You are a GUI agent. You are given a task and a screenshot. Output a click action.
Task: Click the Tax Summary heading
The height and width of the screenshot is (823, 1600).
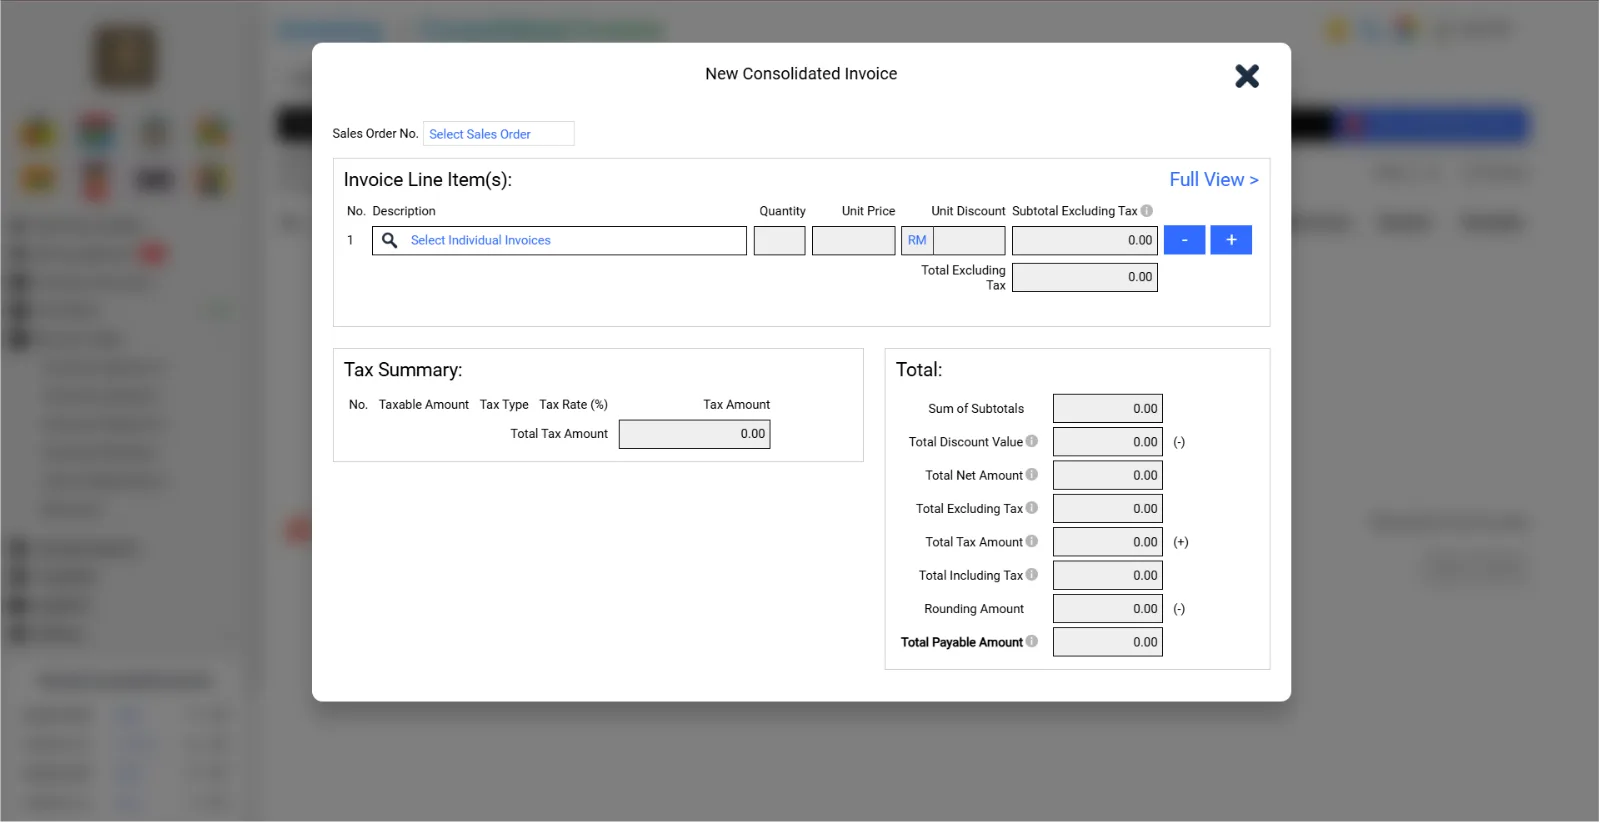click(403, 370)
